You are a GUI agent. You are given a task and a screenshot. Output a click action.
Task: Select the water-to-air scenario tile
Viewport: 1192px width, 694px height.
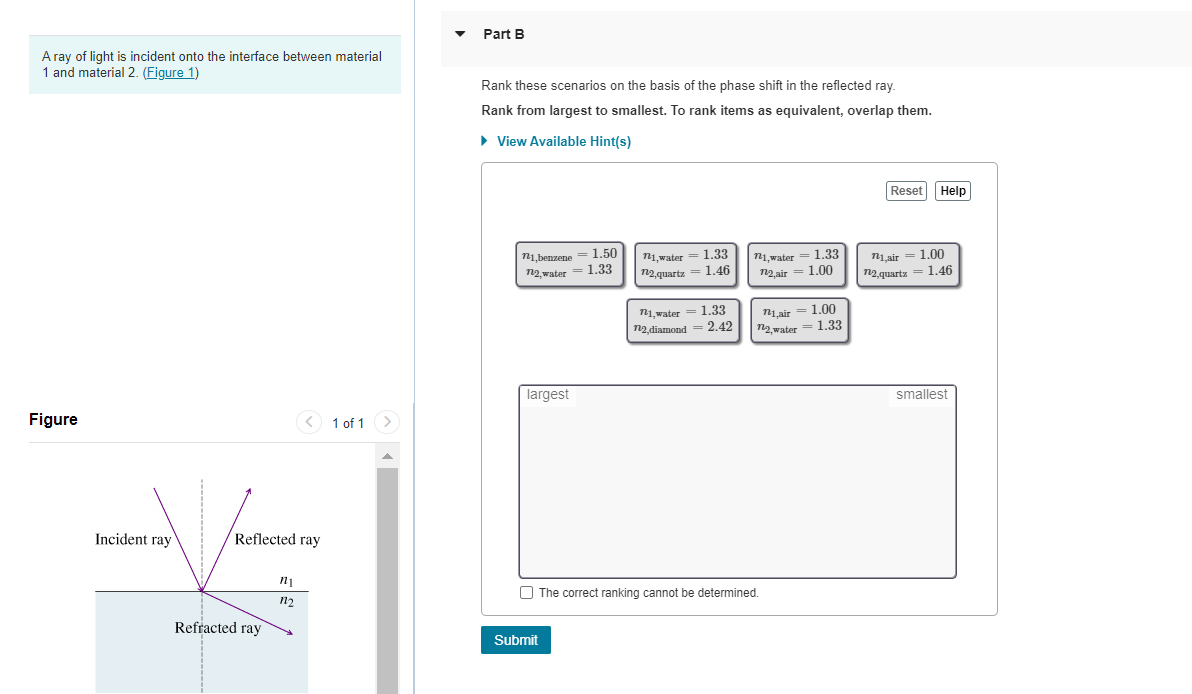796,263
